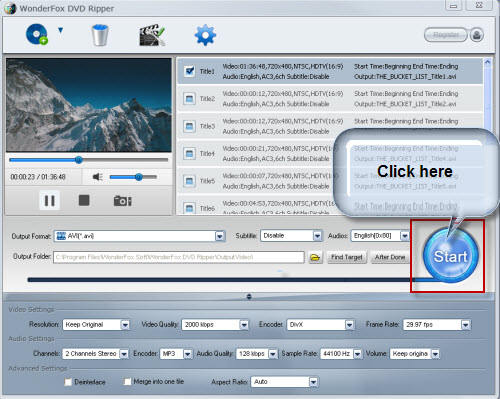
Task: Click the Load DVD disc icon
Action: click(x=37, y=34)
